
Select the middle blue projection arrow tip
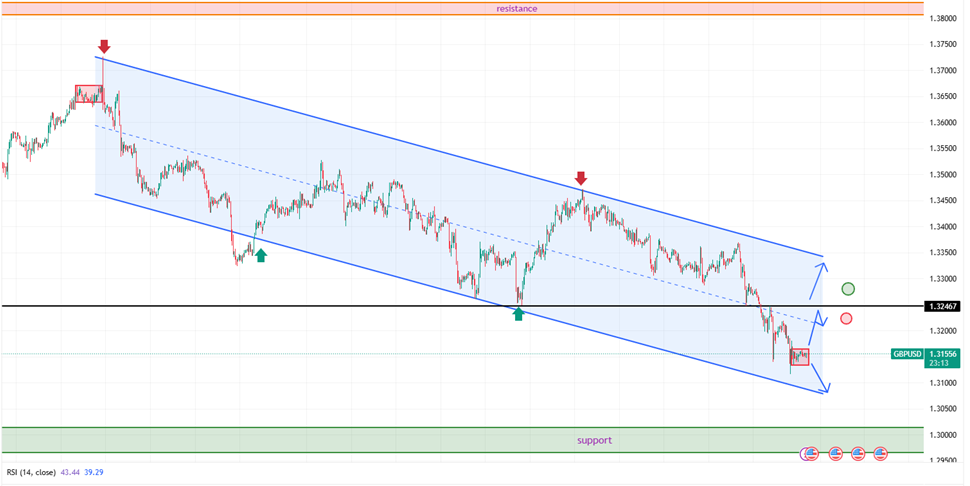[x=821, y=315]
